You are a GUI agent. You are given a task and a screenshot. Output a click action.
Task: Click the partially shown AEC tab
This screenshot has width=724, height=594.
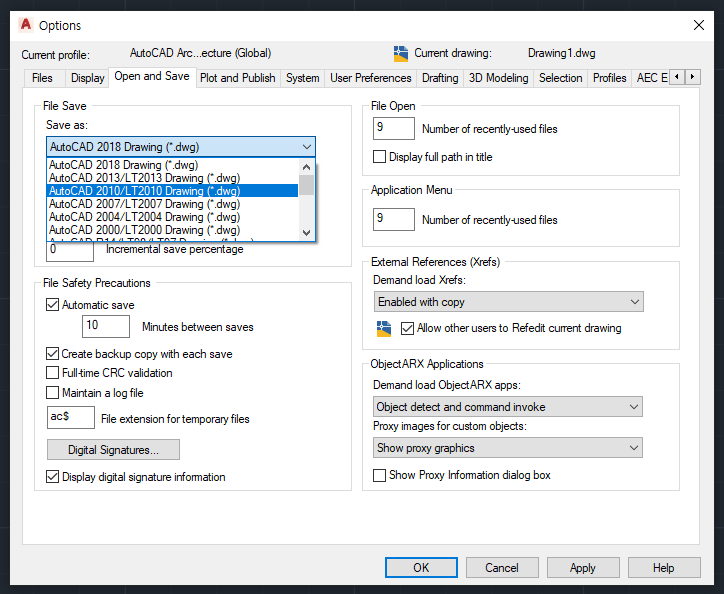(652, 78)
